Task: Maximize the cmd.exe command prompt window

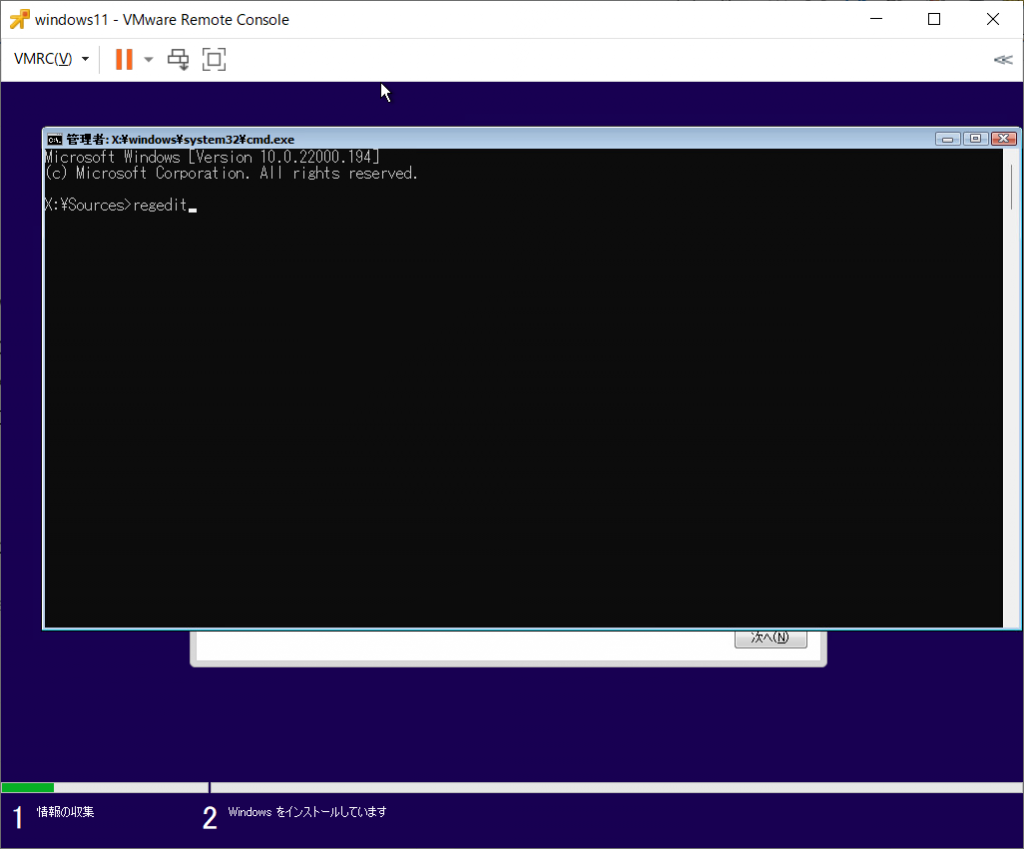Action: 976,138
